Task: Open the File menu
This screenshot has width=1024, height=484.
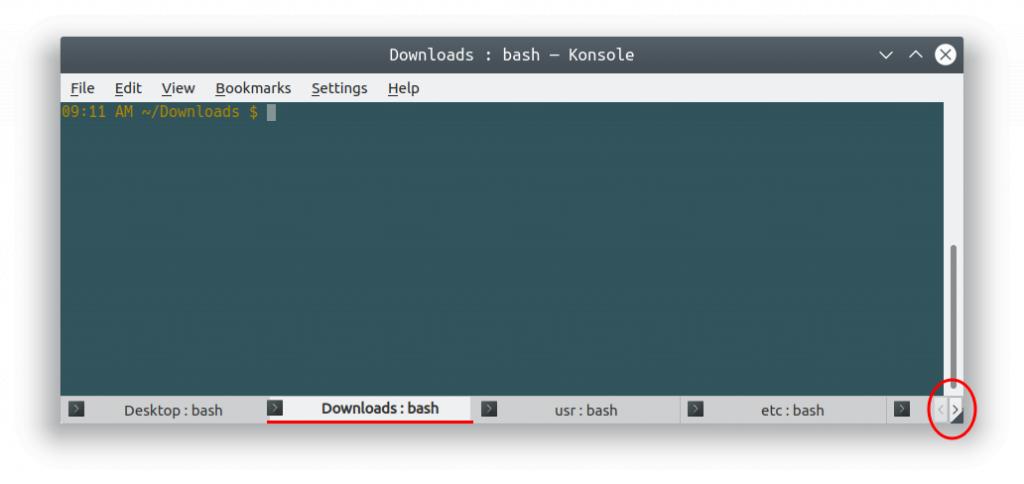Action: 82,88
